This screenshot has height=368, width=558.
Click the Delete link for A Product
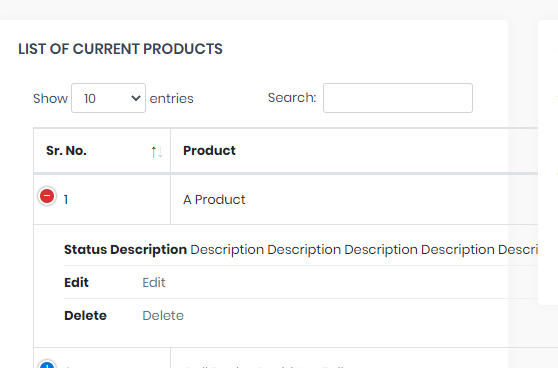163,316
